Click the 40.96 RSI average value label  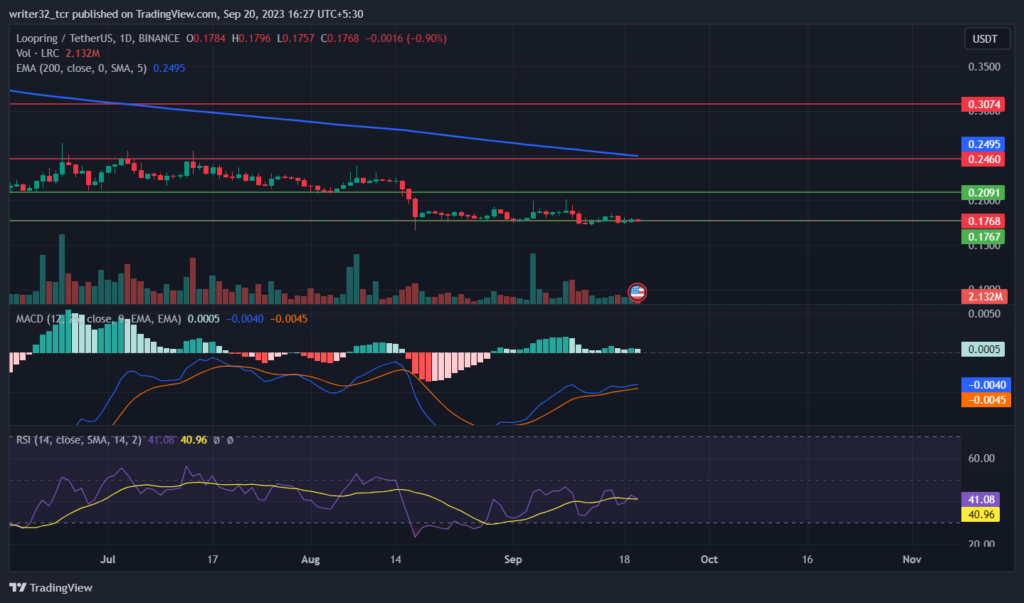point(981,515)
